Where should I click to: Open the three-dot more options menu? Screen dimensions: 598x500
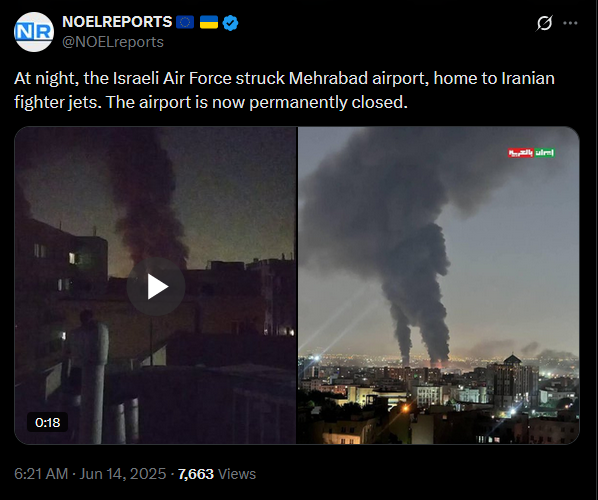570,23
